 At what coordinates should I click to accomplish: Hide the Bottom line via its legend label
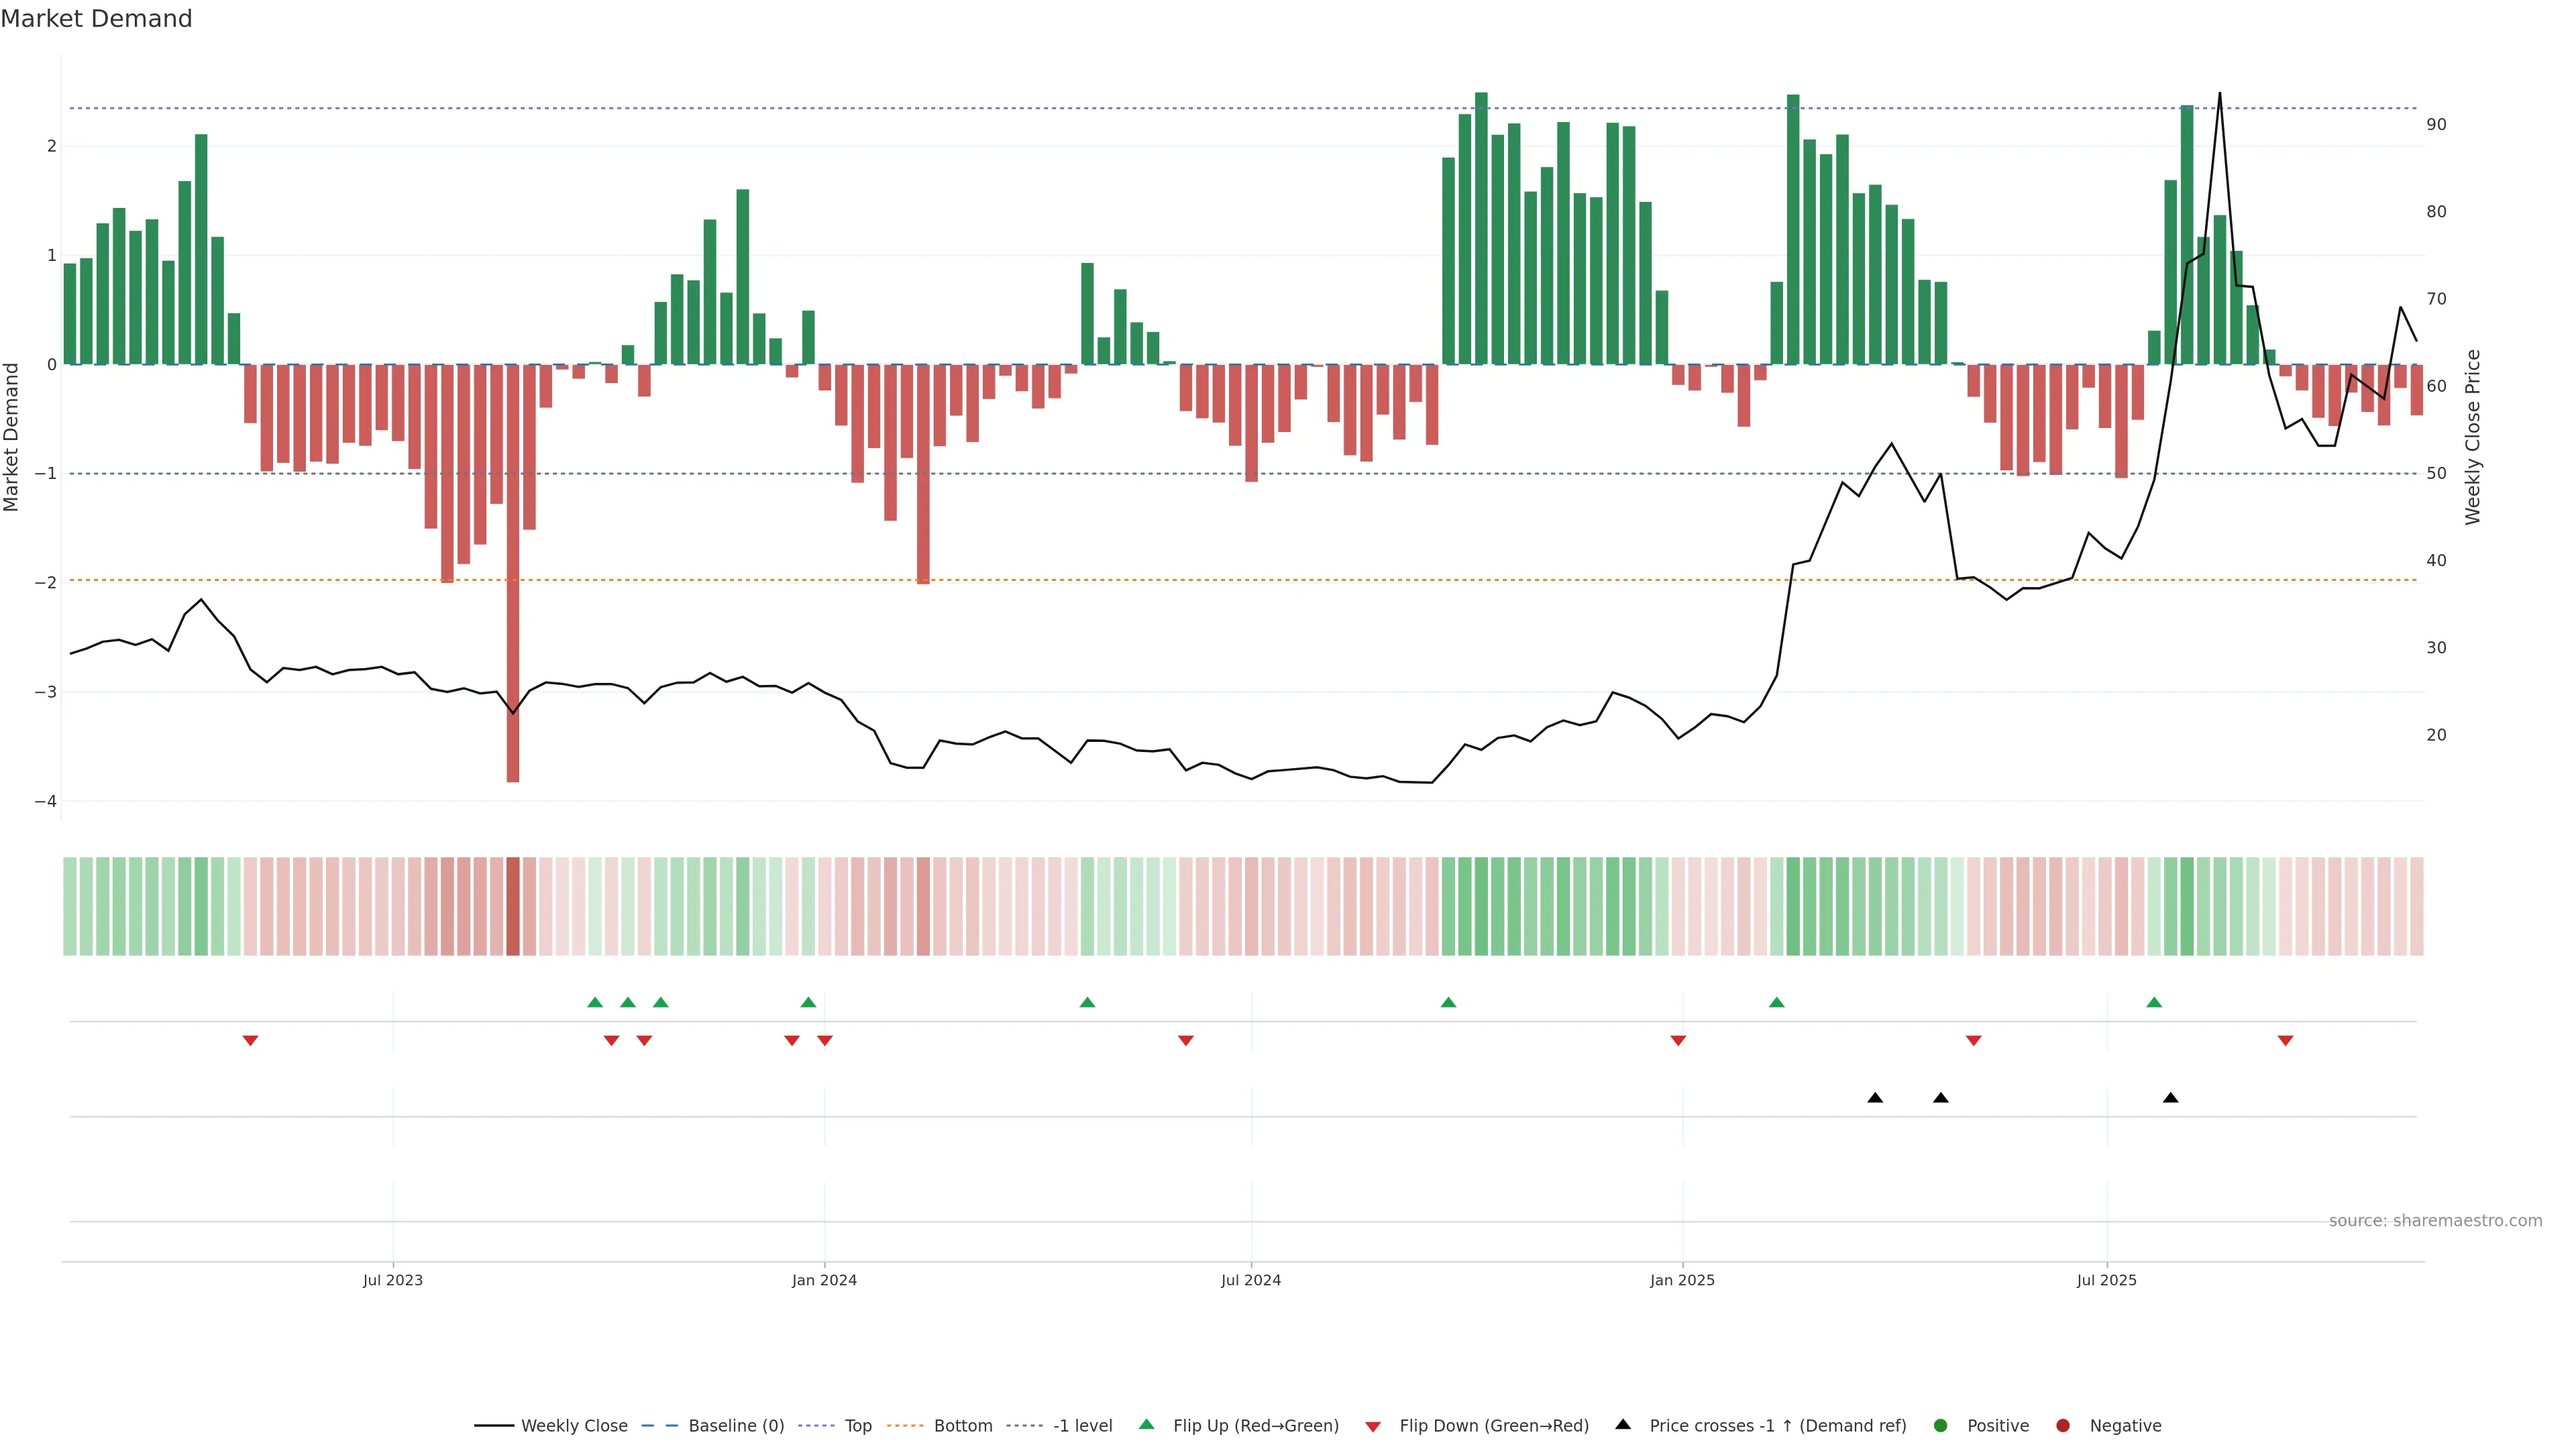pos(962,1425)
